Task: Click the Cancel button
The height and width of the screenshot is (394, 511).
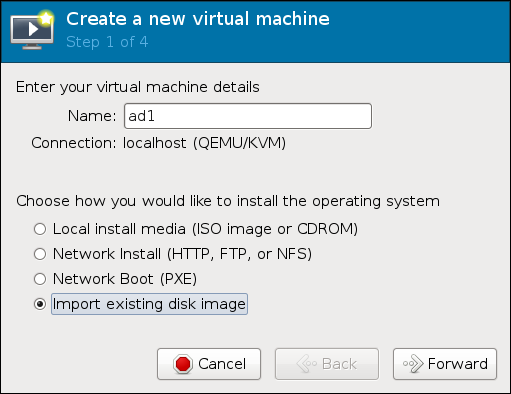Action: tap(209, 364)
